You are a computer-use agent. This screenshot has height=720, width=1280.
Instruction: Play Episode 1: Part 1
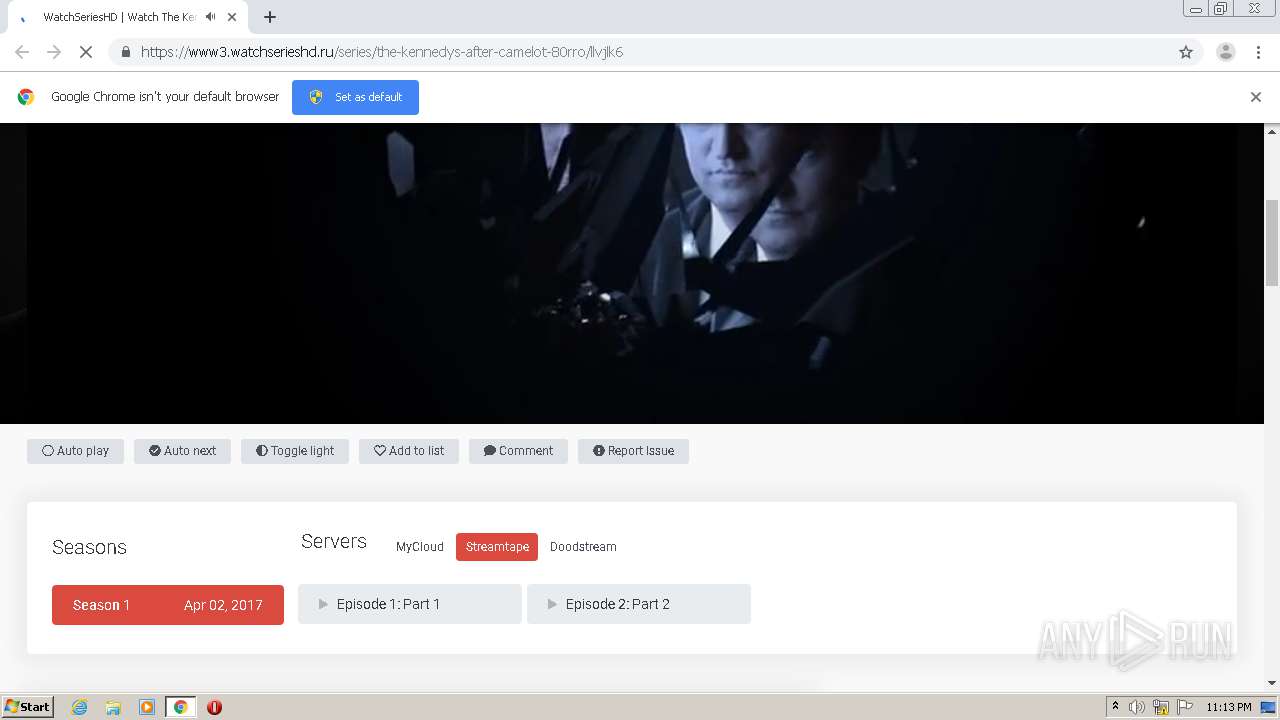[x=410, y=604]
